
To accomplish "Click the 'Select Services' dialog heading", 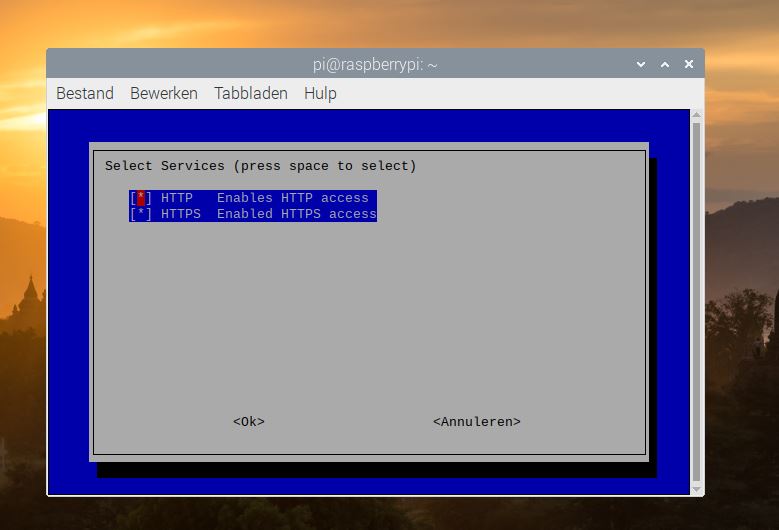I will (x=260, y=166).
